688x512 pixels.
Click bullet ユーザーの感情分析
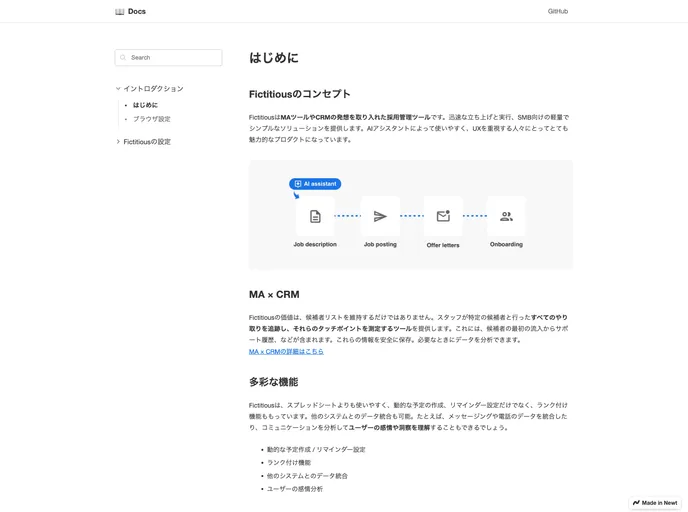(295, 489)
